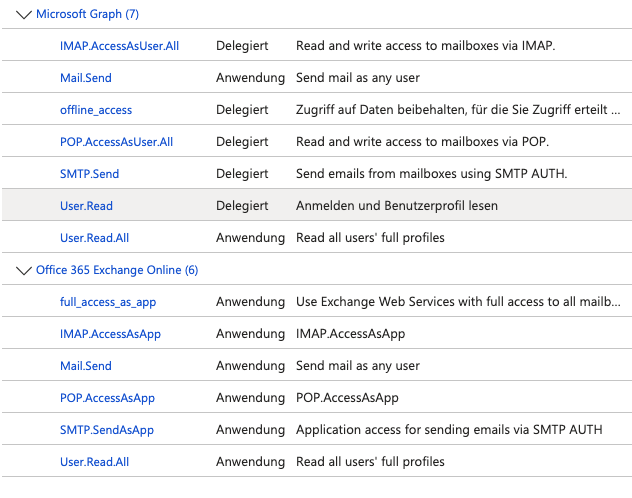Viewport: 632px width, 498px height.
Task: Click 'Delegiert' type in the SMTP.Send row
Action: (x=242, y=174)
